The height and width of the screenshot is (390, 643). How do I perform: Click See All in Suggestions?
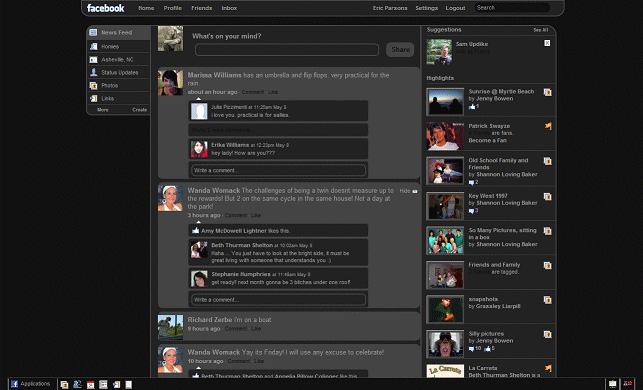coord(540,30)
